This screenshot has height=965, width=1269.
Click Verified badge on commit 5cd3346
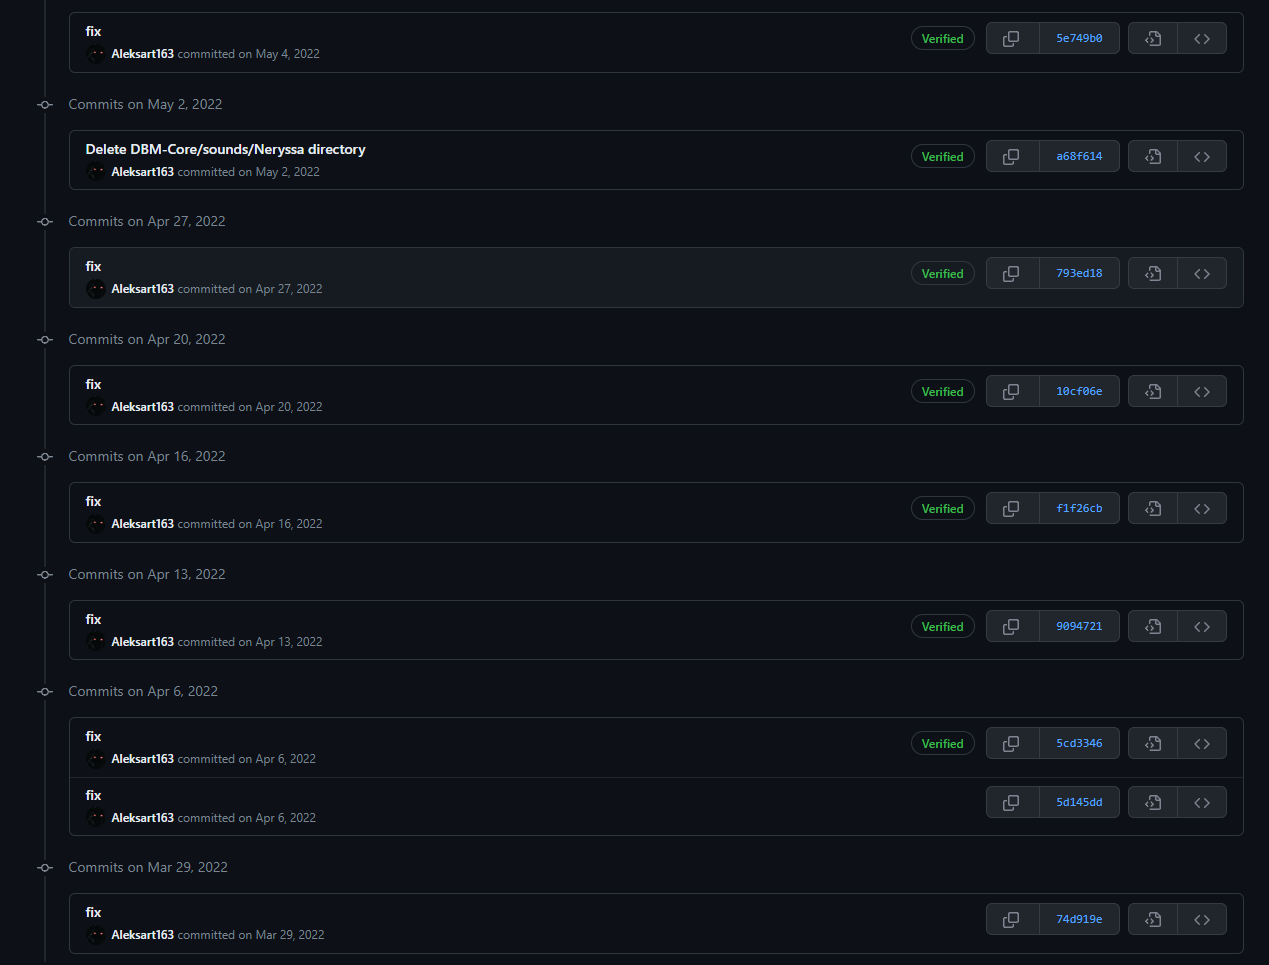point(942,744)
